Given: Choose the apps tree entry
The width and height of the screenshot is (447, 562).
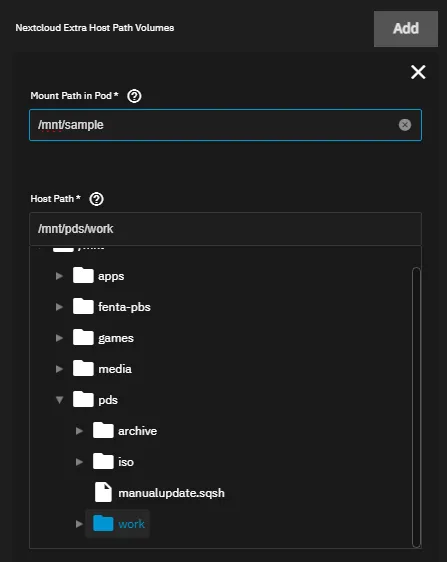Looking at the screenshot, I should [x=111, y=276].
